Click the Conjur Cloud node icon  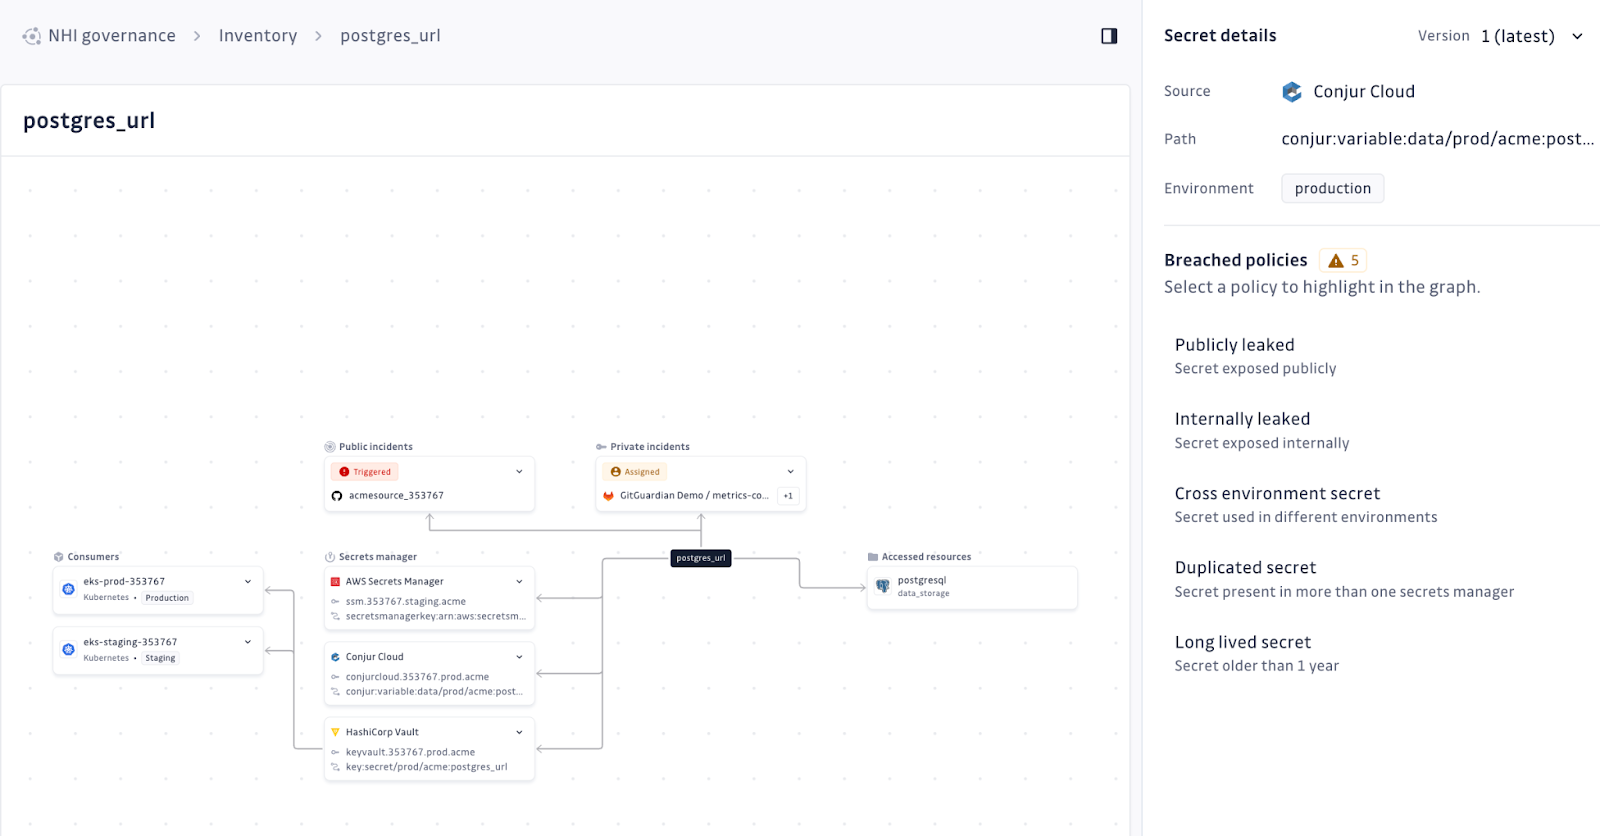click(x=335, y=657)
